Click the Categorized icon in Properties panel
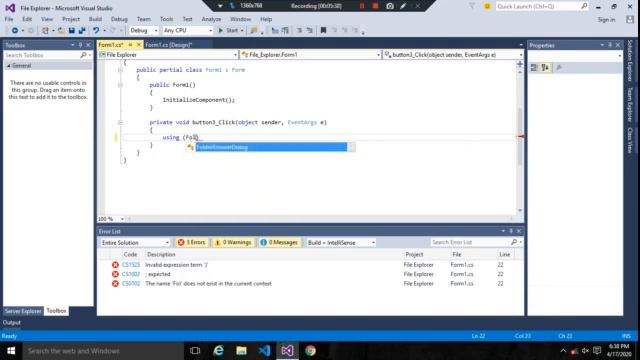The image size is (640, 360). [534, 68]
